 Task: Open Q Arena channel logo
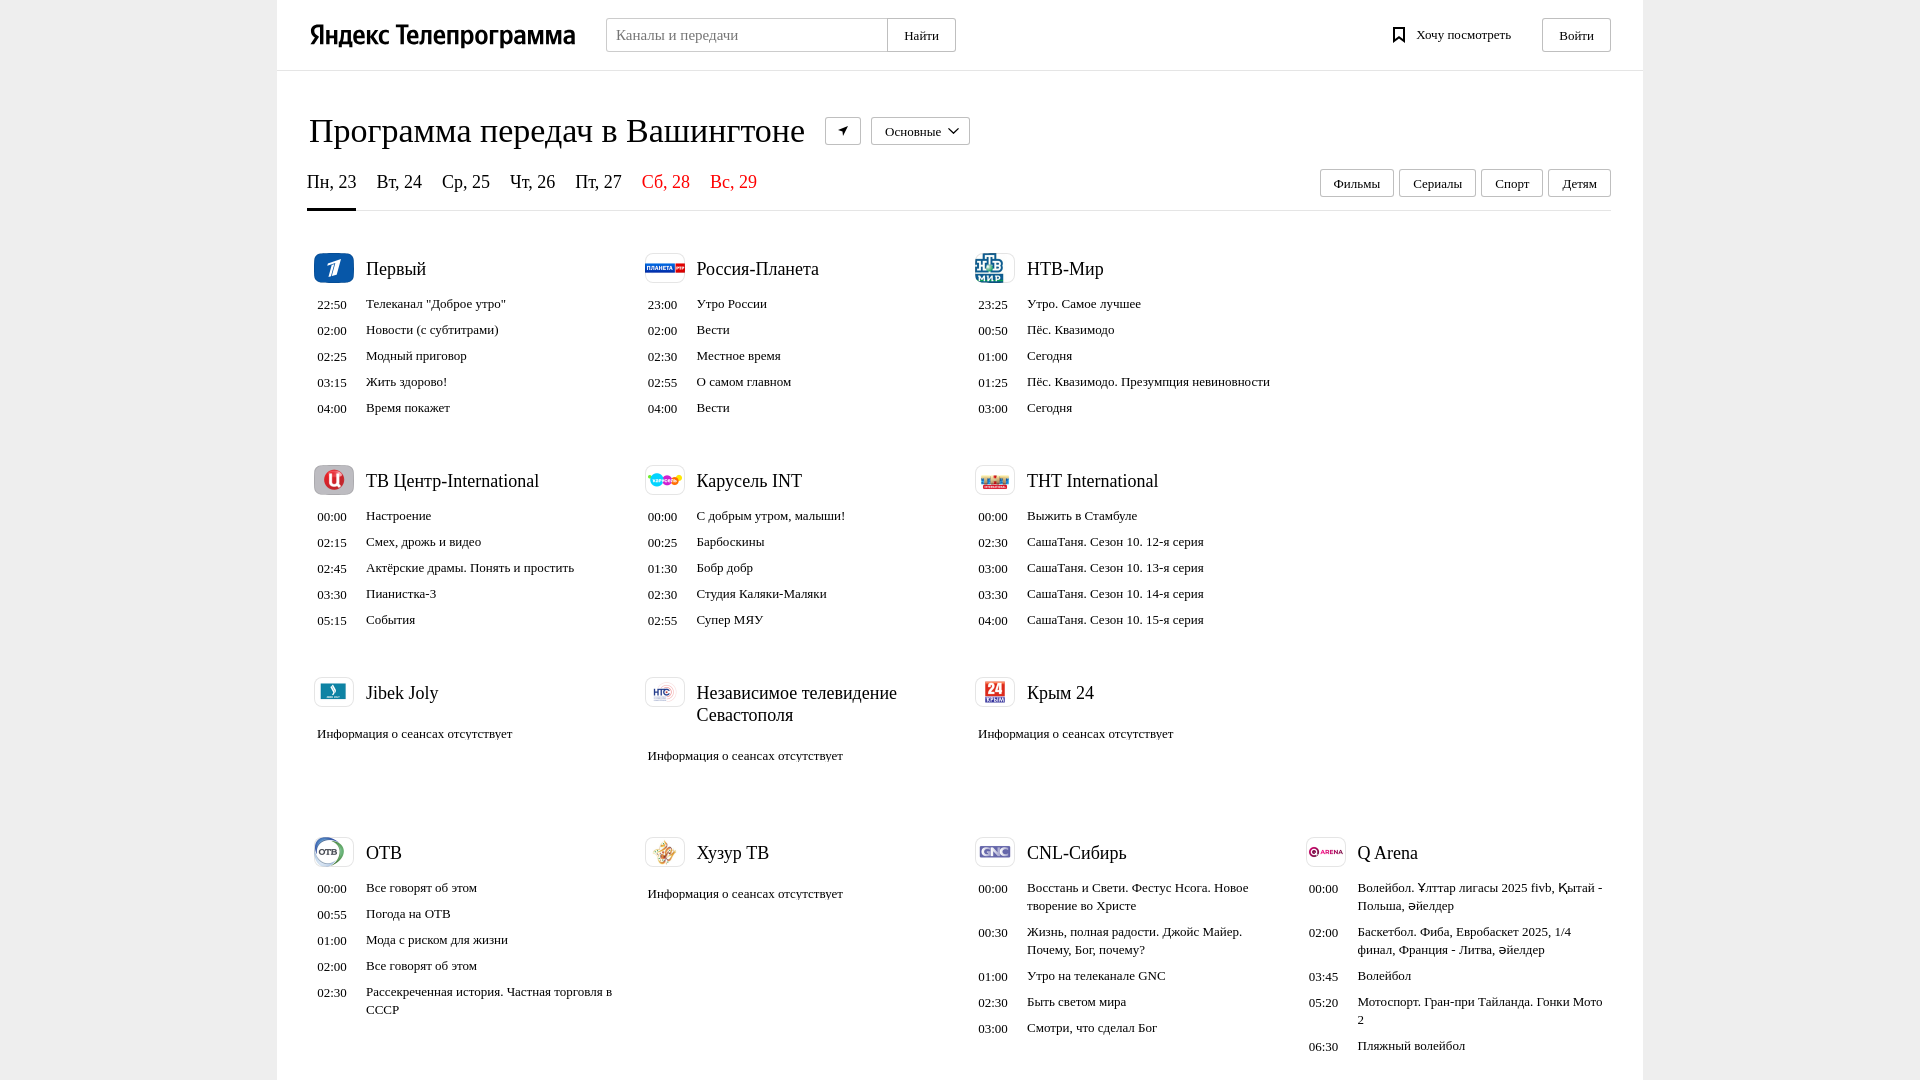[1326, 852]
